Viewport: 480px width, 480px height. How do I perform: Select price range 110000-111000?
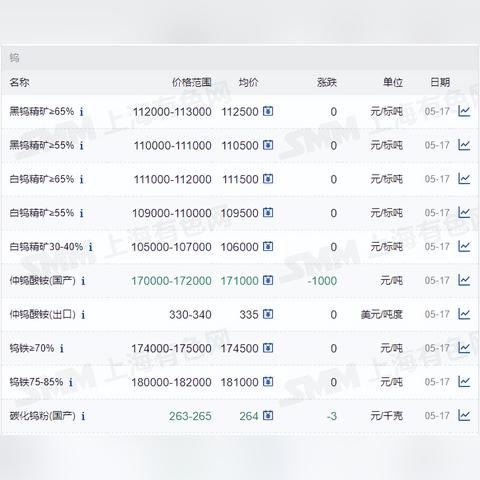pos(172,146)
